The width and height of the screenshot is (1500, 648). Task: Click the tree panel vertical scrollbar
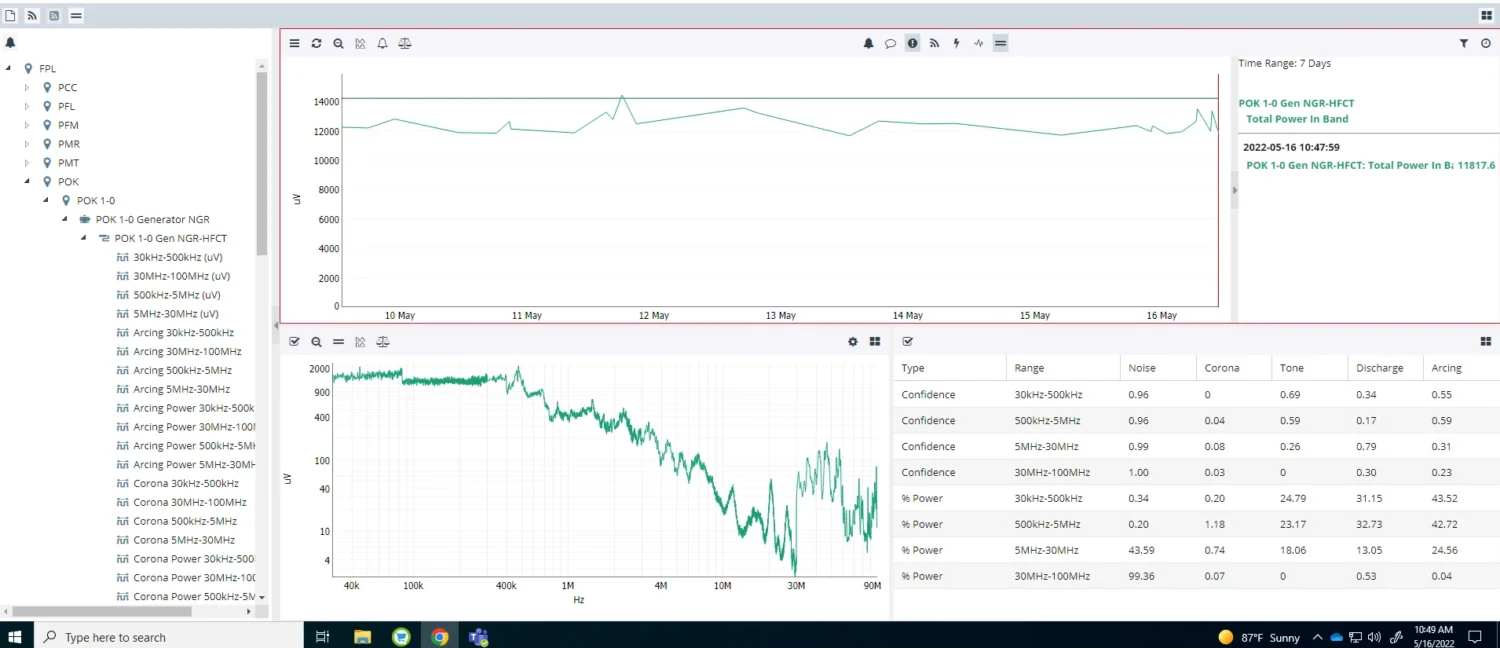click(x=262, y=160)
